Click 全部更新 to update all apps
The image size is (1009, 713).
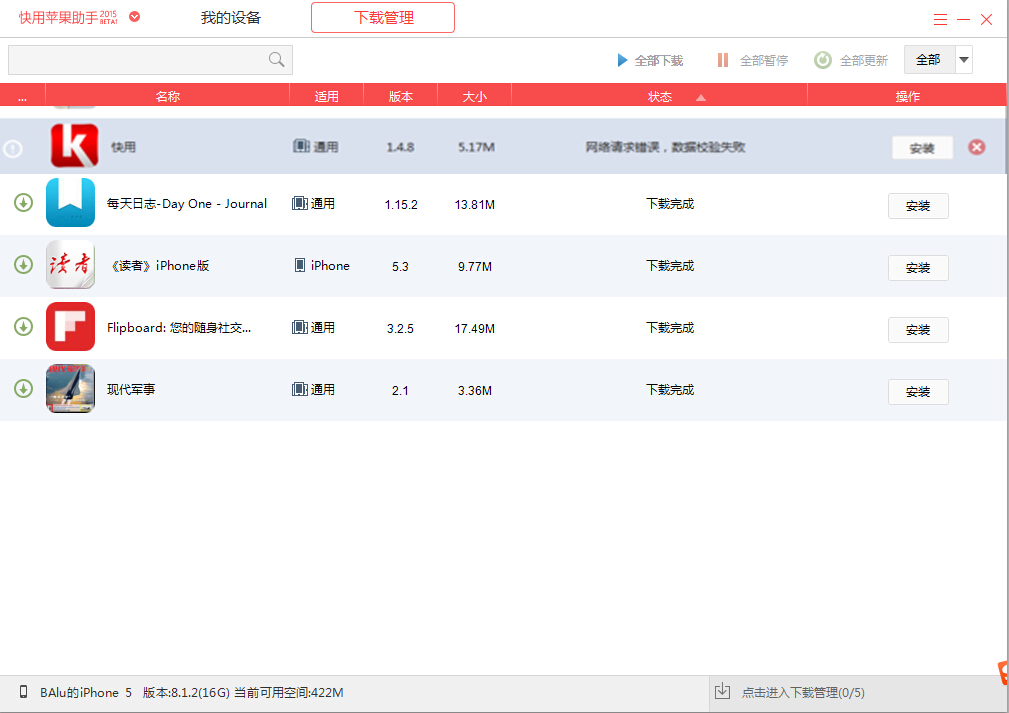tap(851, 60)
